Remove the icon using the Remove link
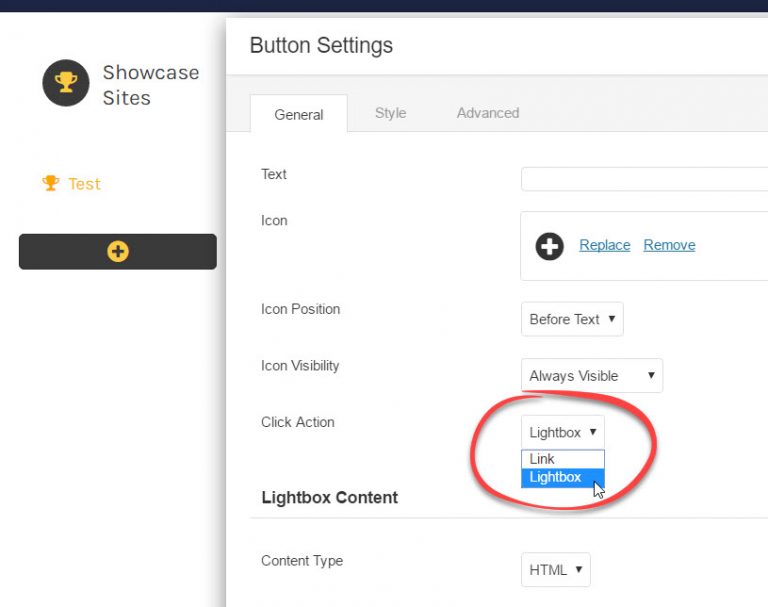The width and height of the screenshot is (768, 607). pyautogui.click(x=669, y=245)
